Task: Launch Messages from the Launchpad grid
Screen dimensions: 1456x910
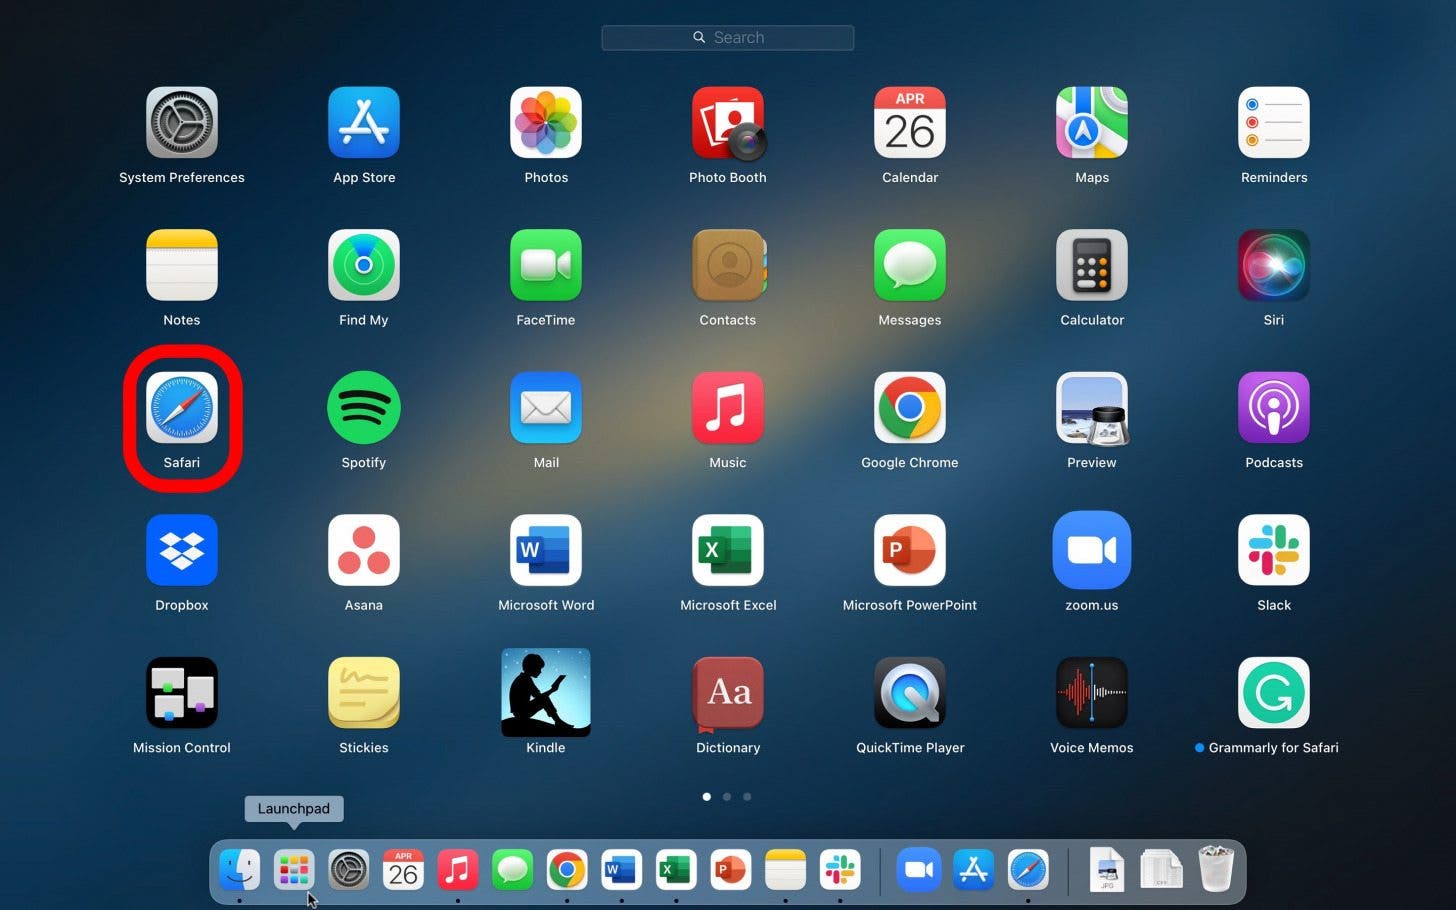Action: (910, 265)
